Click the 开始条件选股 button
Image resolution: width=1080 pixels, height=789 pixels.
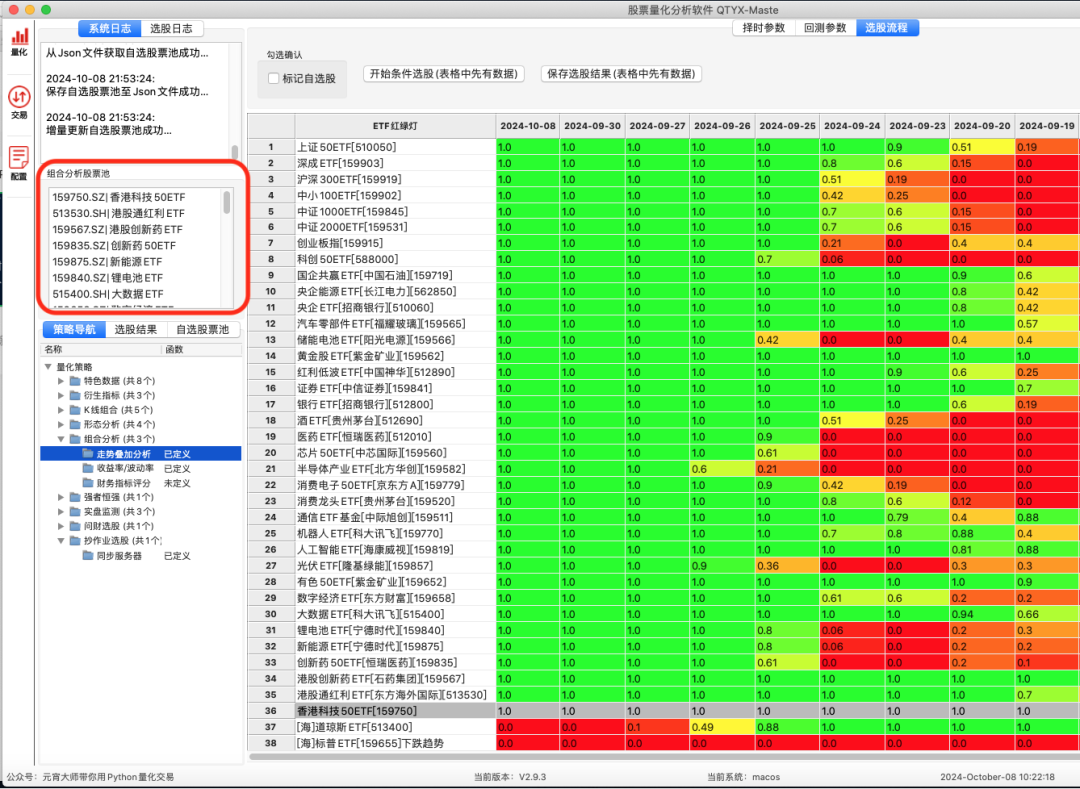tap(444, 74)
